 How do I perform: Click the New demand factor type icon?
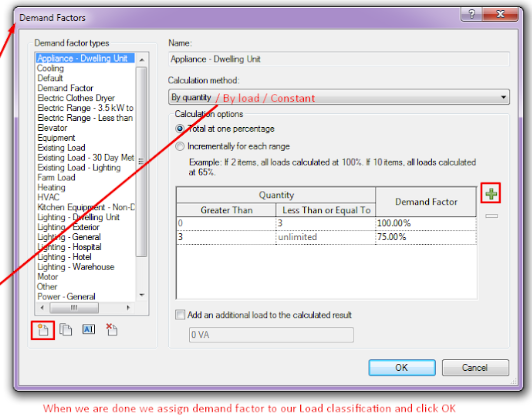[x=43, y=330]
